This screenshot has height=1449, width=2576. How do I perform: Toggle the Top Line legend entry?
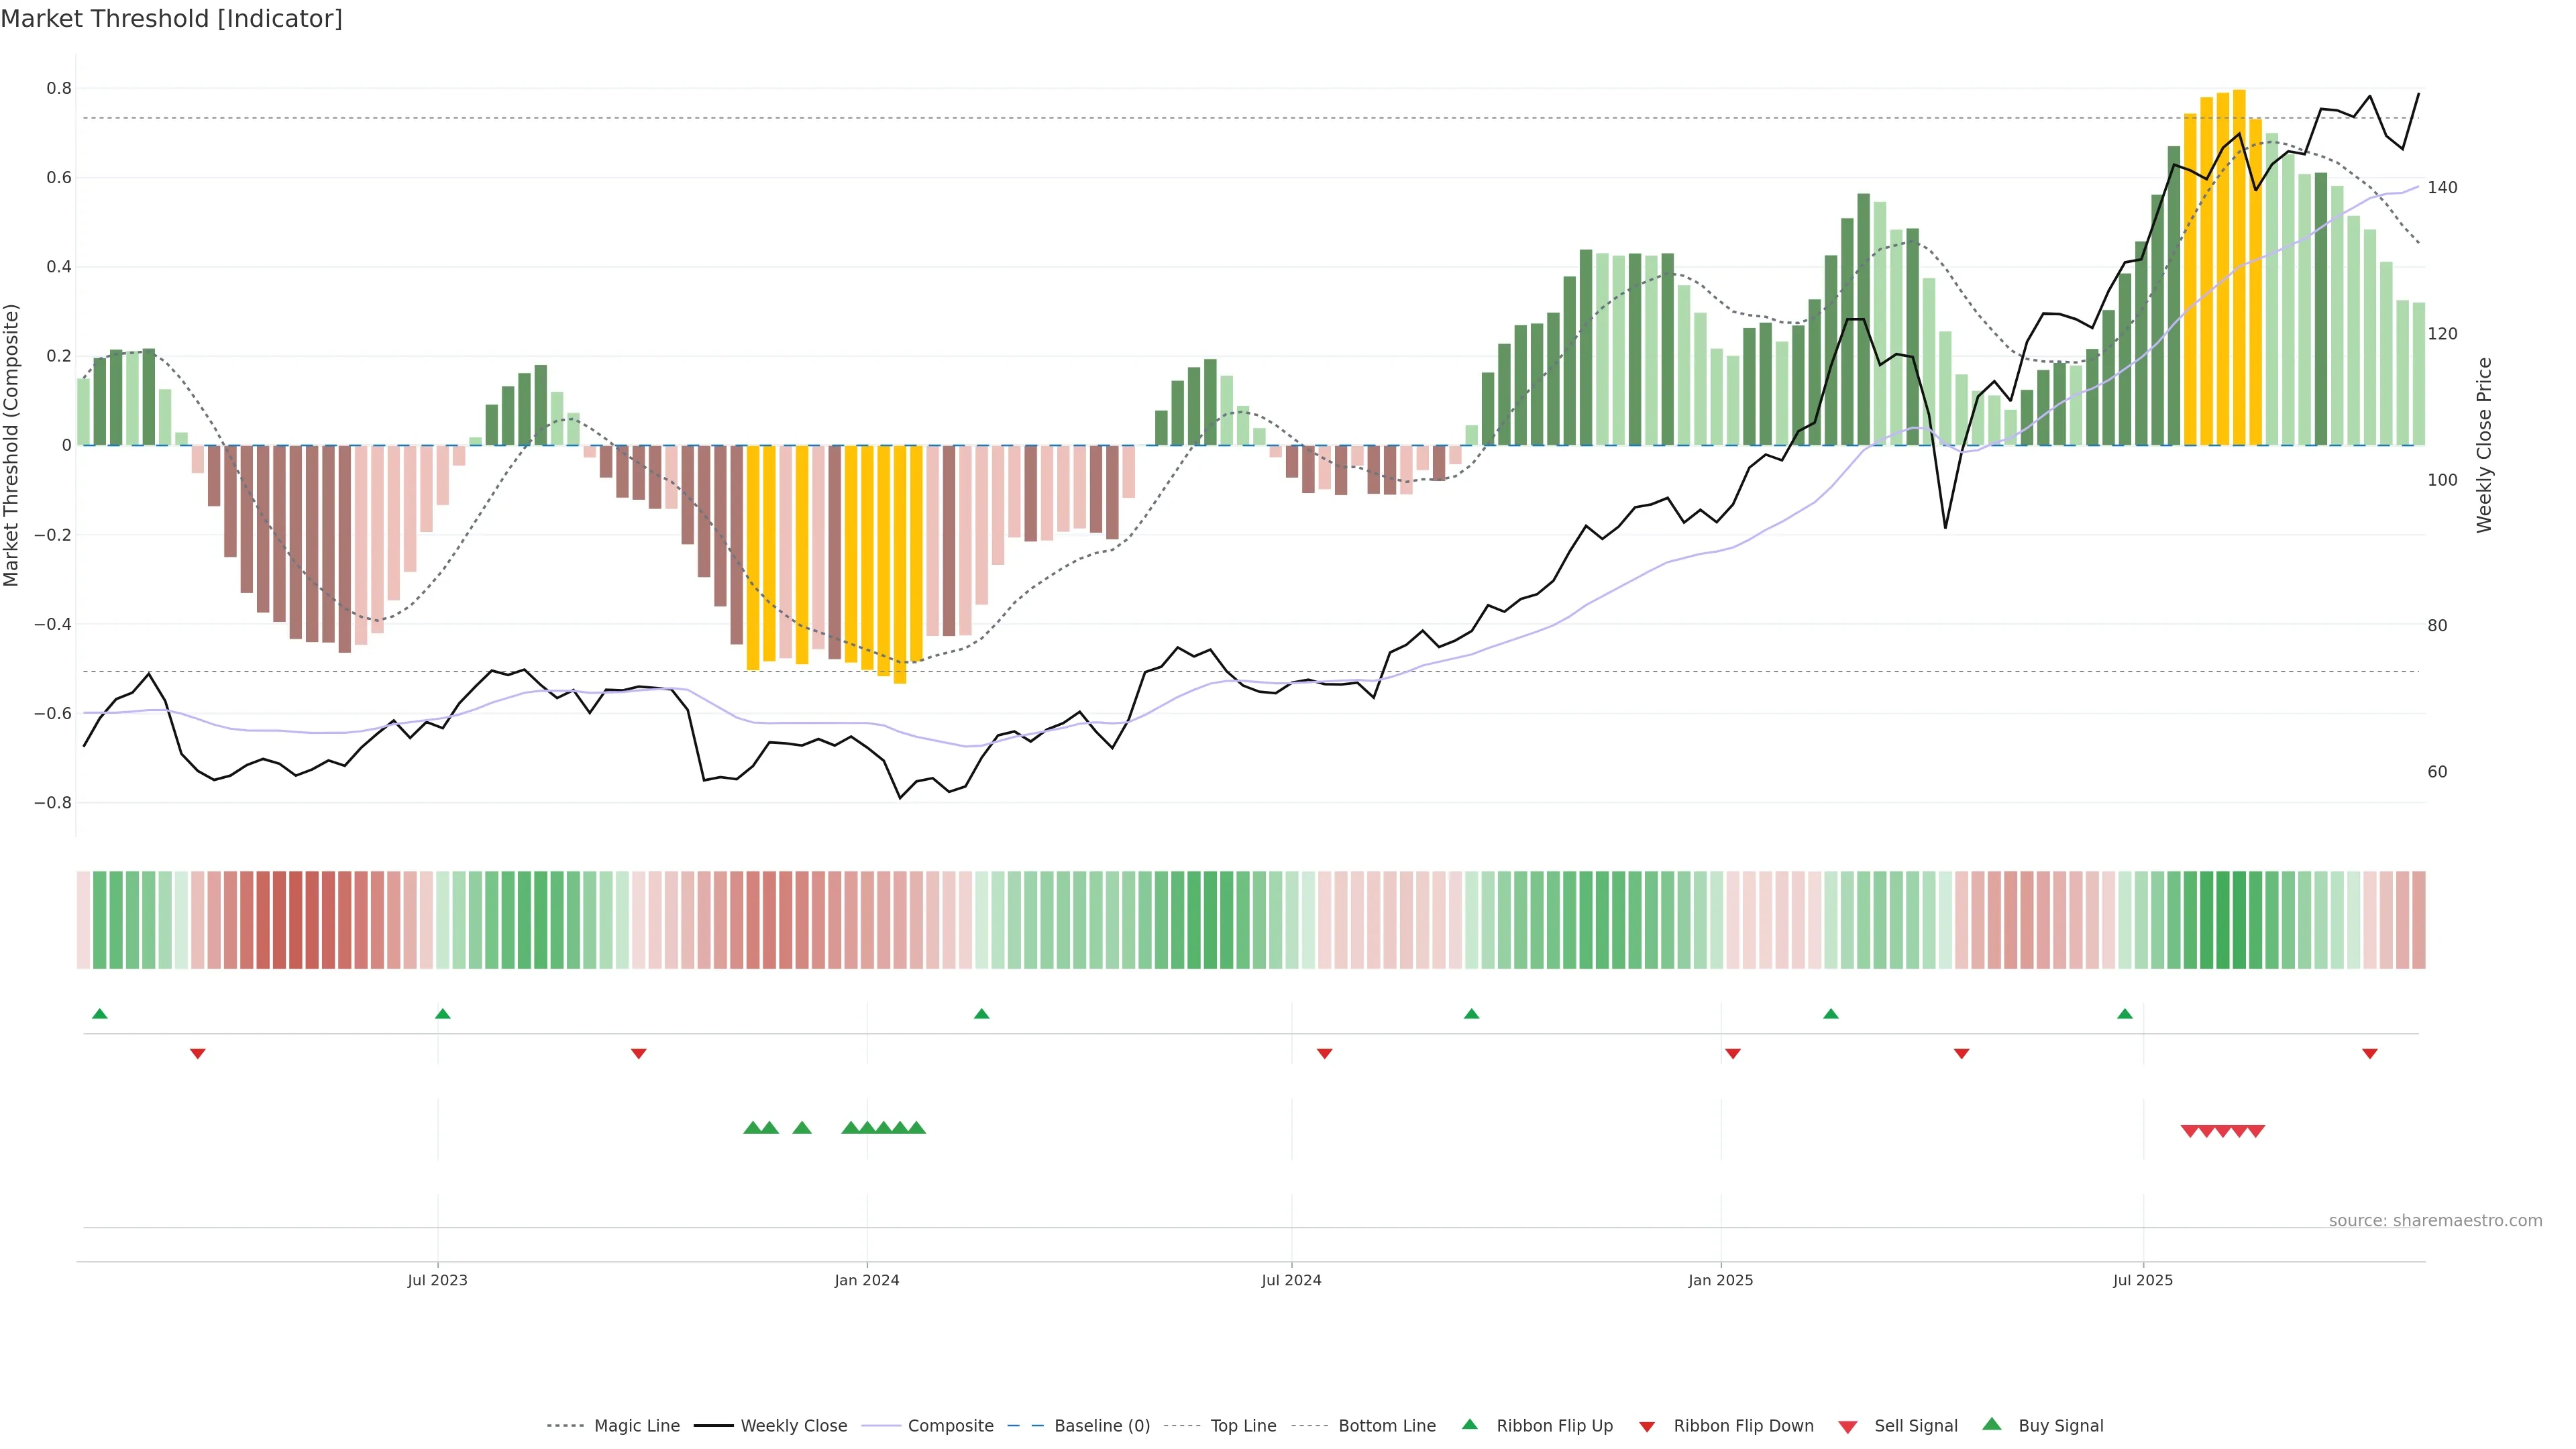coord(1243,1426)
